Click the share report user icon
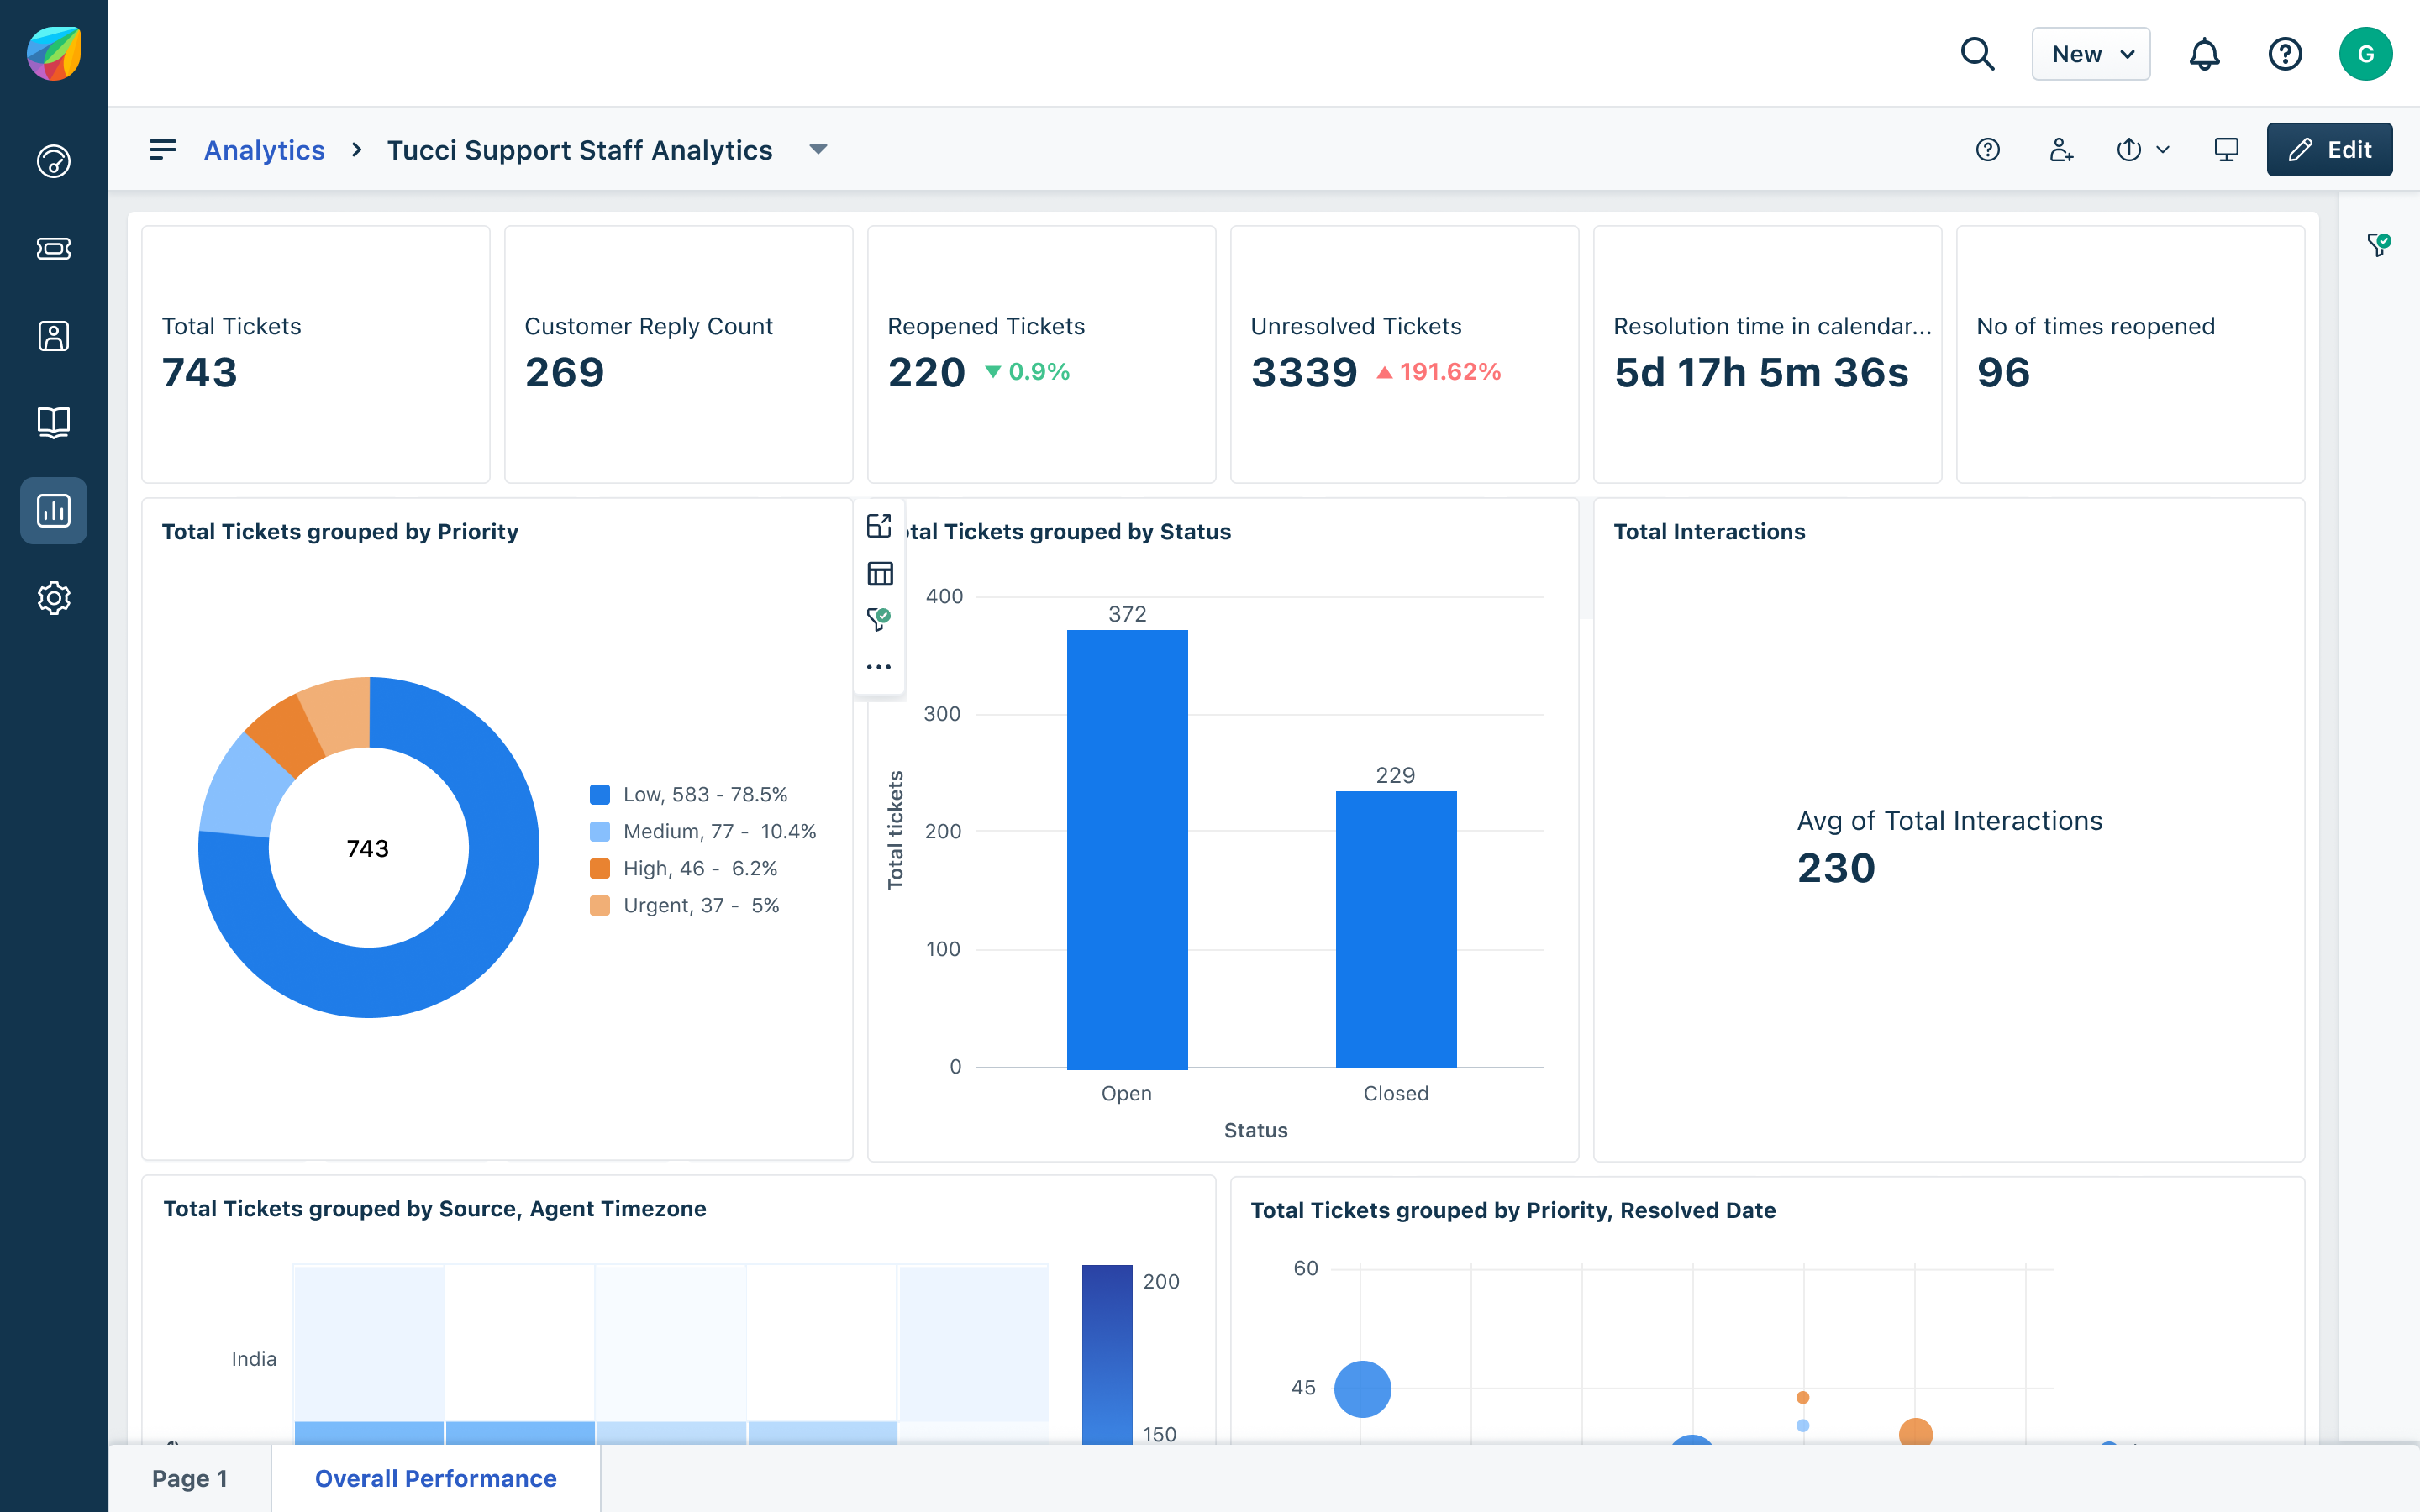The width and height of the screenshot is (2420, 1512). [x=2060, y=150]
